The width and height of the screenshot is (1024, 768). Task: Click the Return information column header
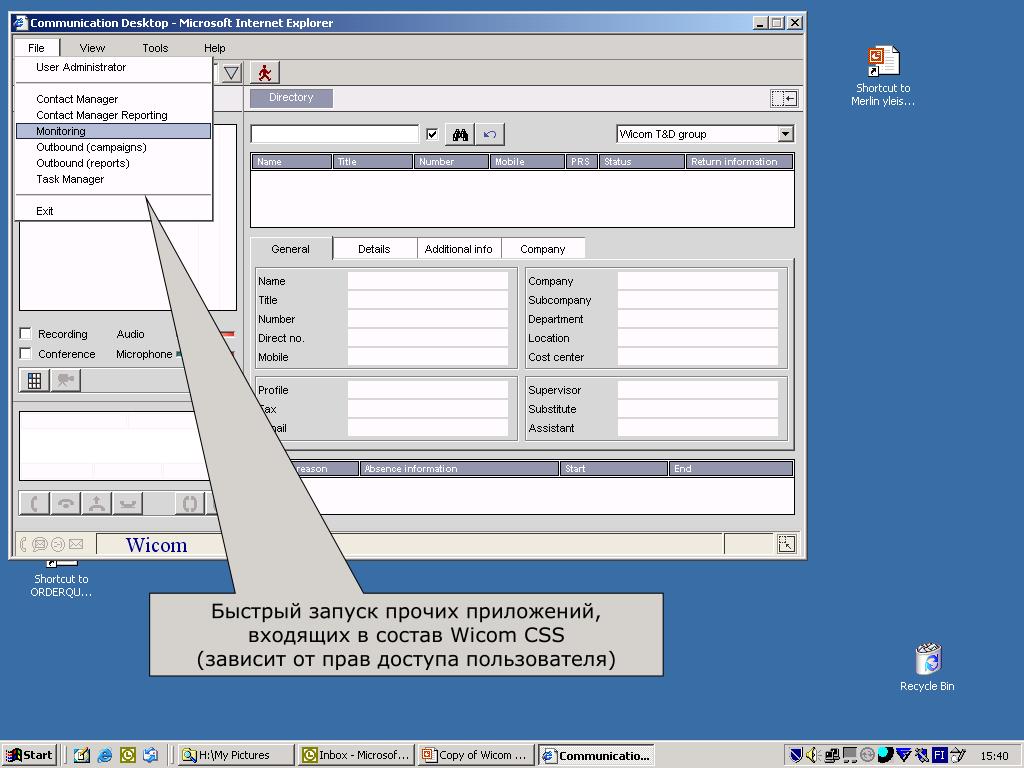pos(739,161)
